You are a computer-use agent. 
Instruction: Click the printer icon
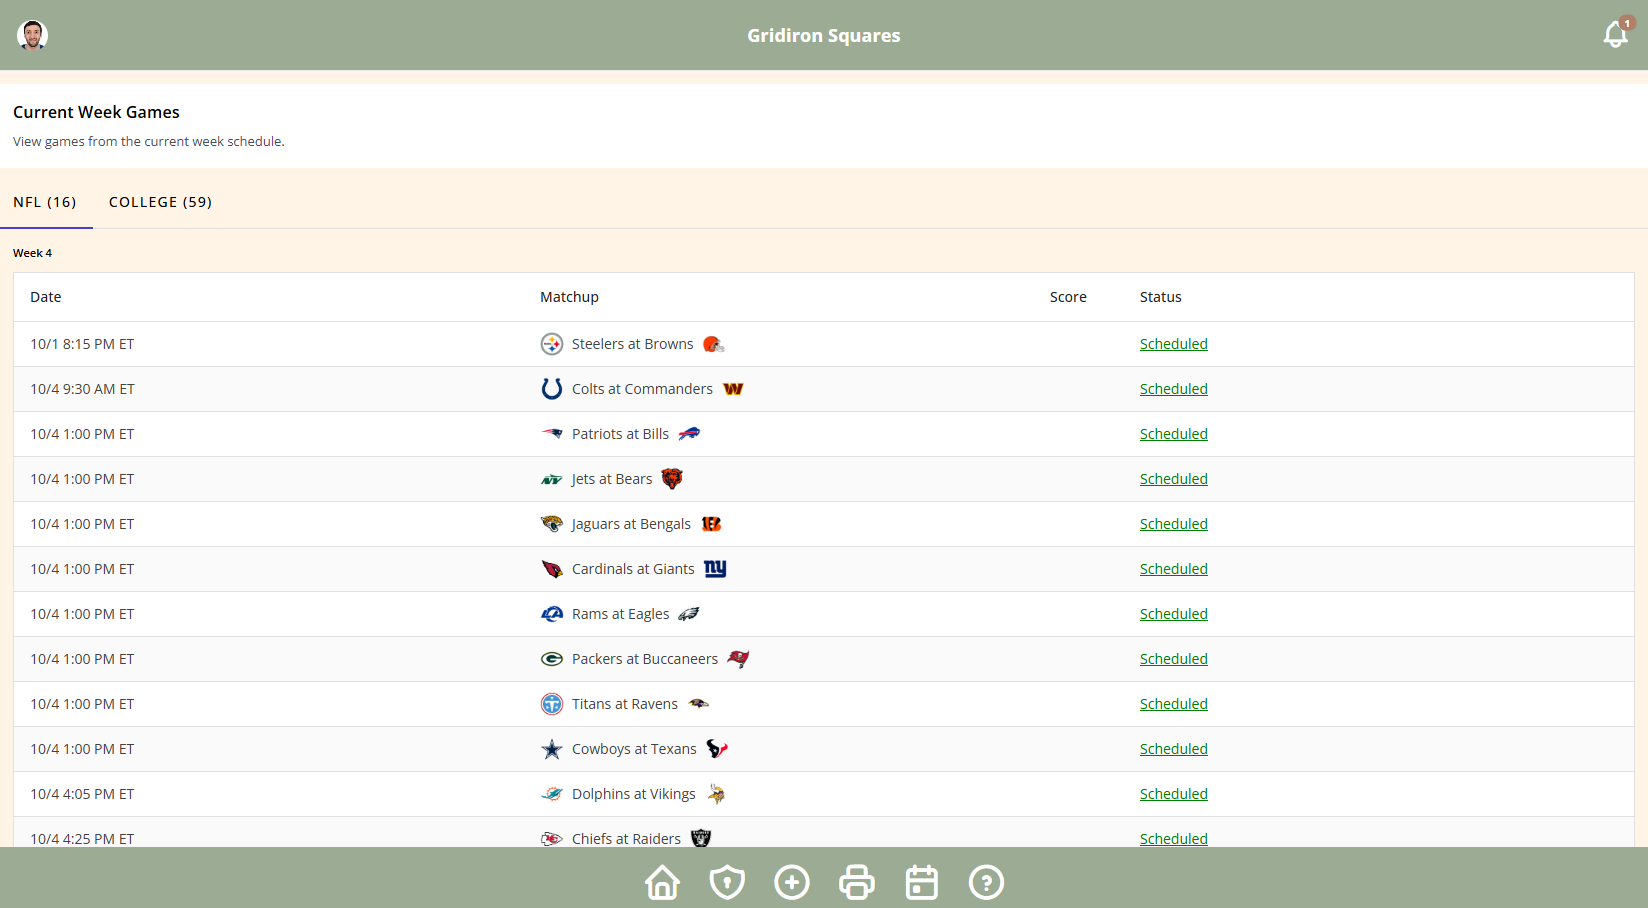tap(857, 882)
